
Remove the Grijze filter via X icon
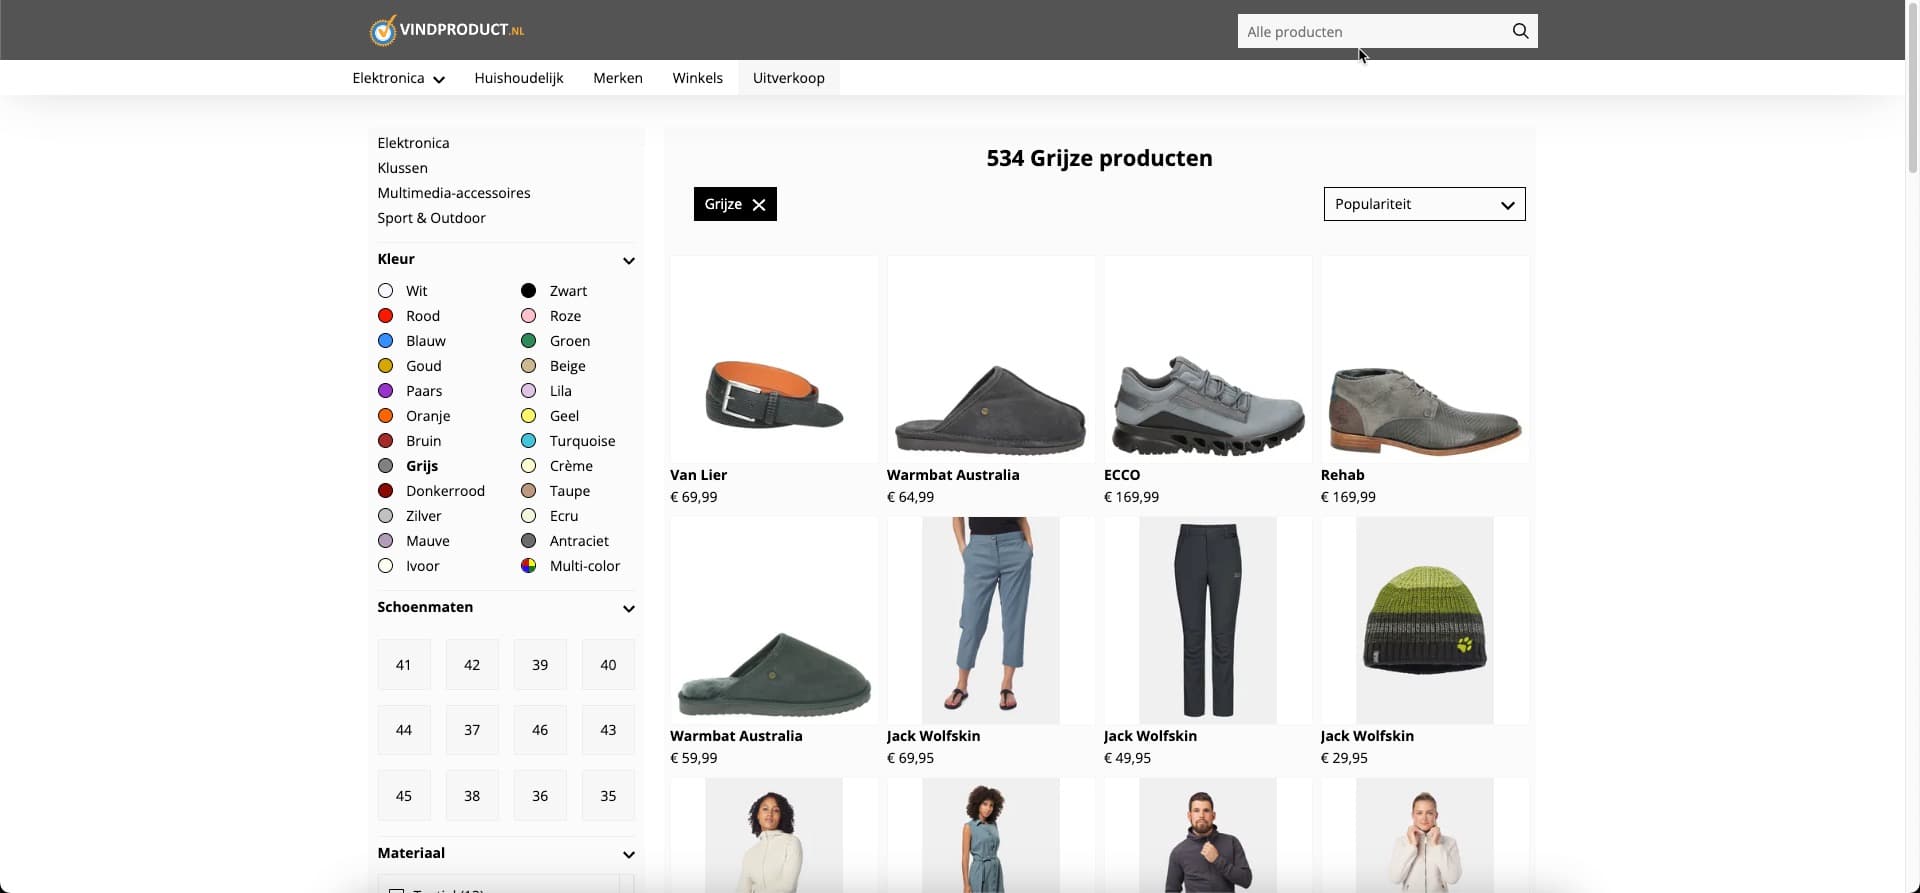click(x=759, y=204)
